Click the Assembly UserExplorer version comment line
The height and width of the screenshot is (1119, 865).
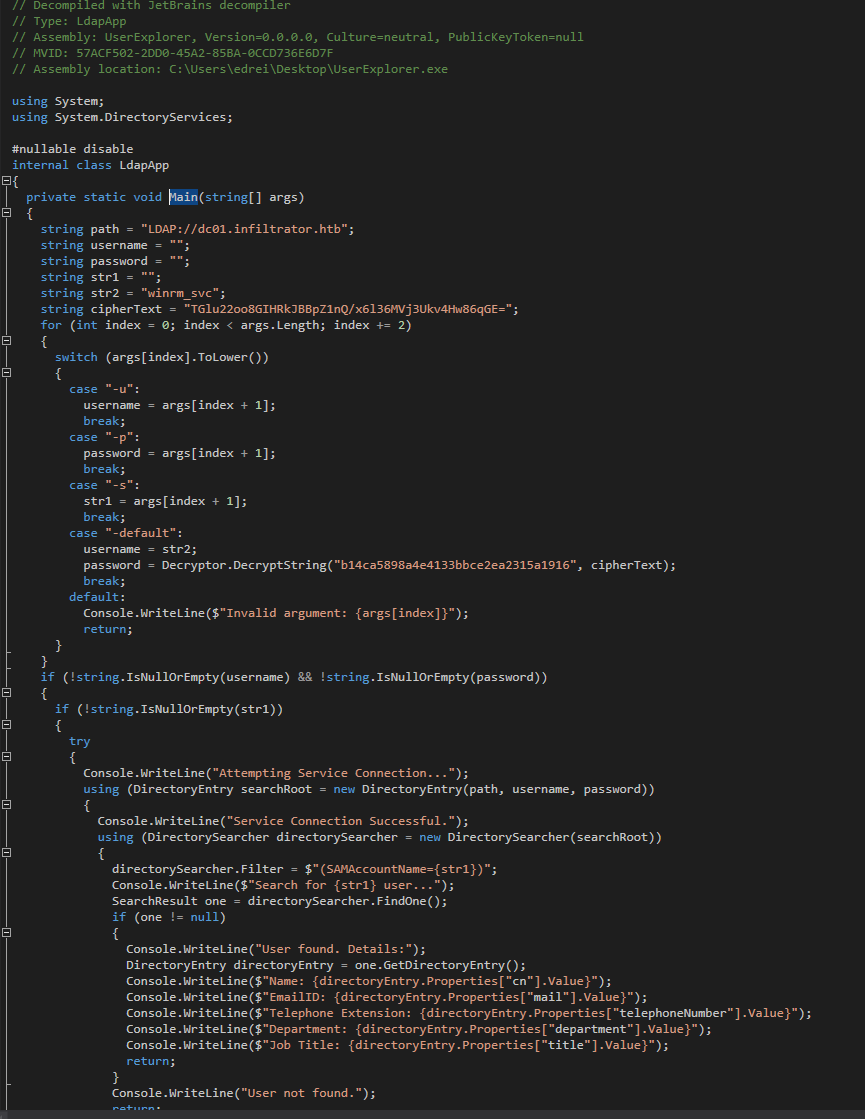pyautogui.click(x=298, y=37)
